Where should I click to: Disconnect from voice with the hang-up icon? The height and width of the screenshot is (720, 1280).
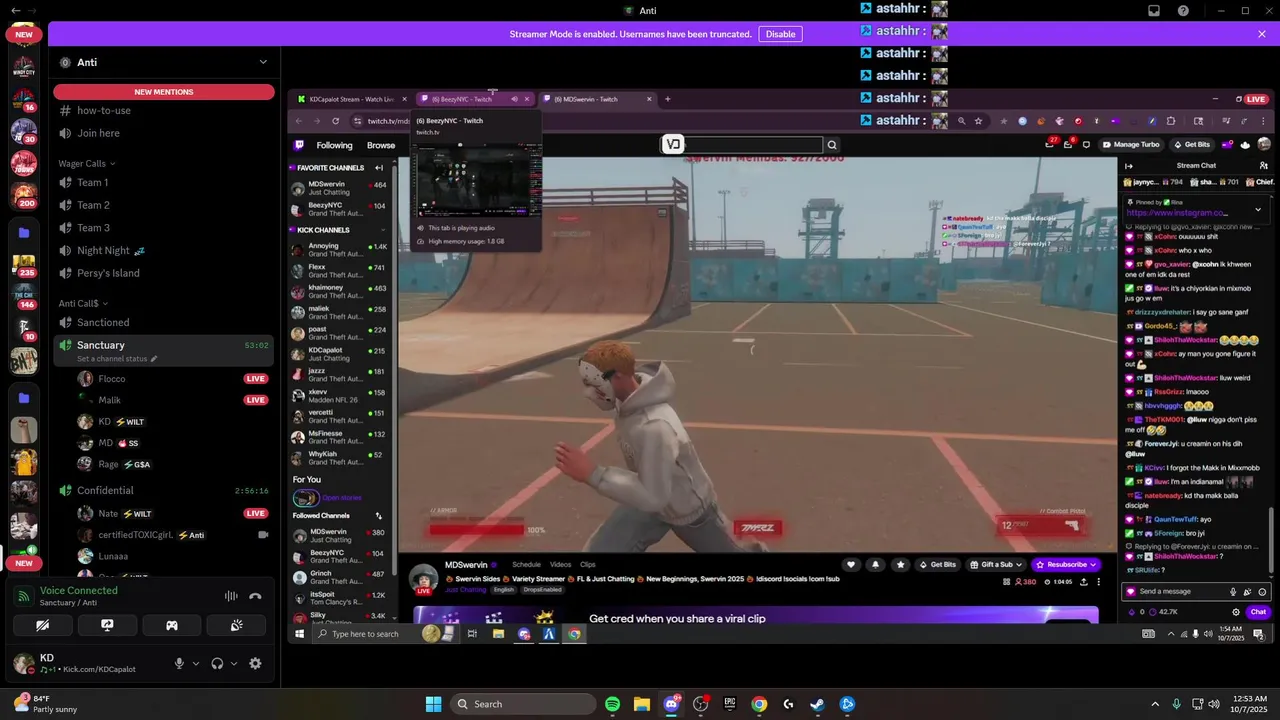coord(255,596)
